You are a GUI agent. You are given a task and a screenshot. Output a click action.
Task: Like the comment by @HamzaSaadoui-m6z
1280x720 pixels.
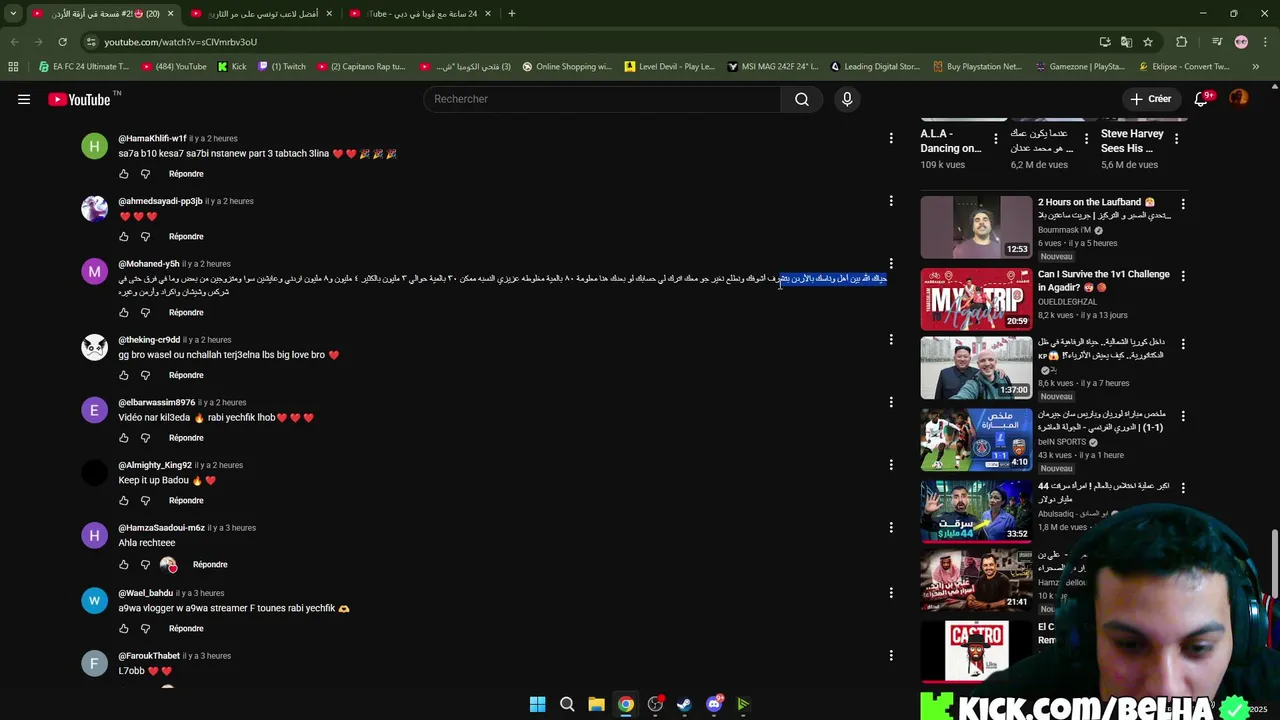(124, 565)
